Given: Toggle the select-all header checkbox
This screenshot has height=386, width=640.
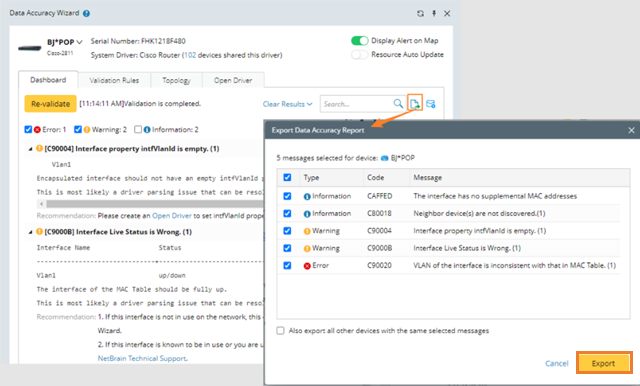Looking at the screenshot, I should click(x=287, y=177).
